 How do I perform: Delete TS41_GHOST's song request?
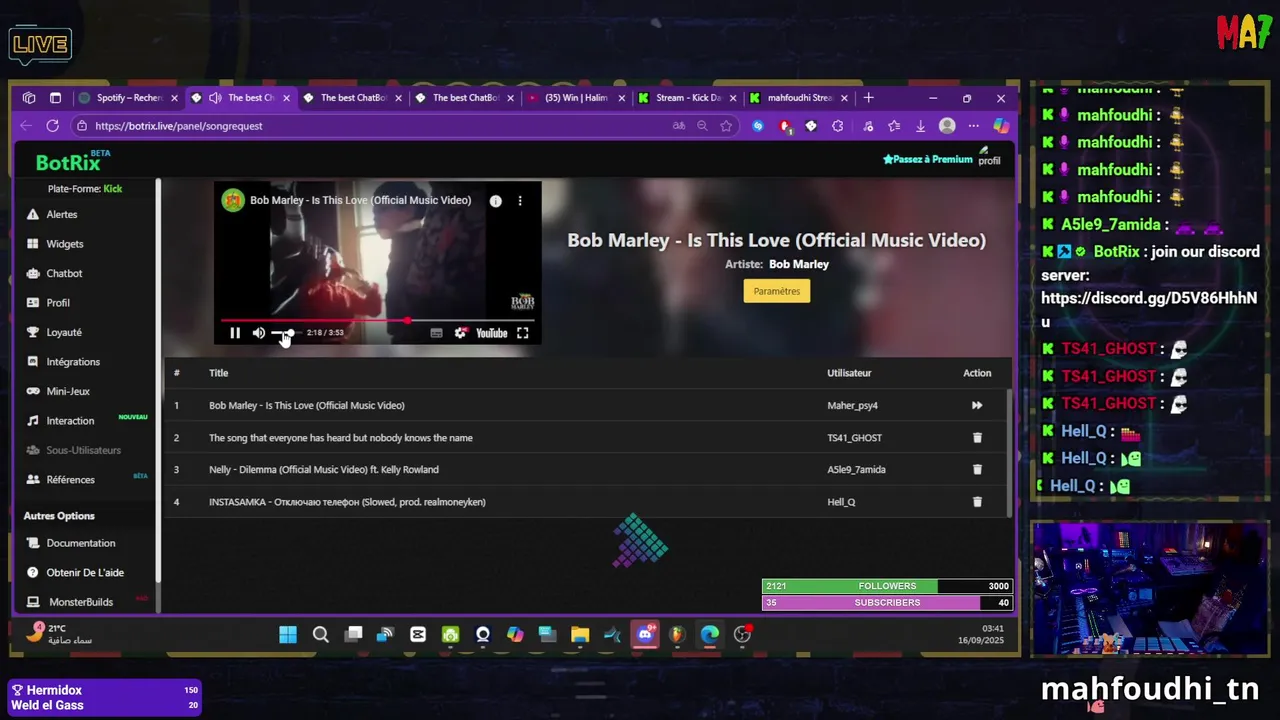tap(977, 437)
